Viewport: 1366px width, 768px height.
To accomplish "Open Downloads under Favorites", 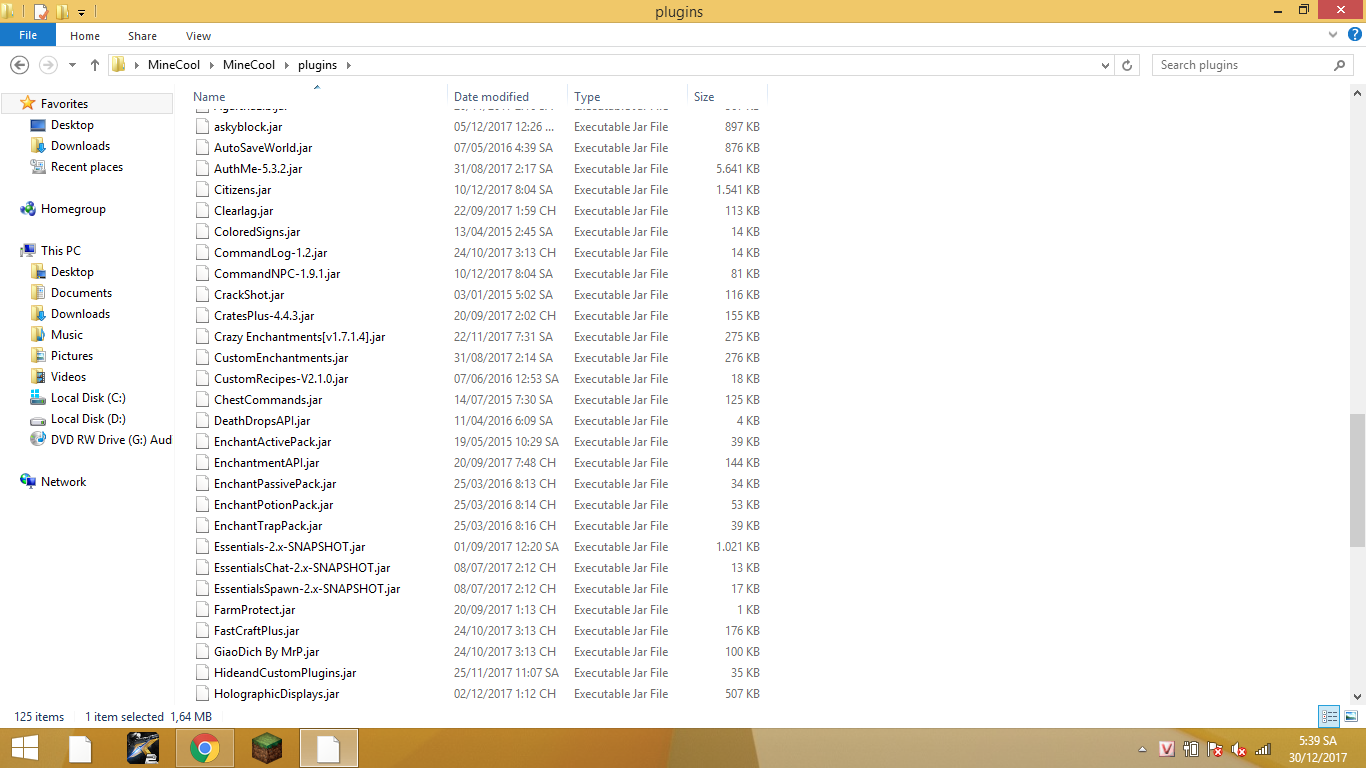I will click(x=80, y=146).
